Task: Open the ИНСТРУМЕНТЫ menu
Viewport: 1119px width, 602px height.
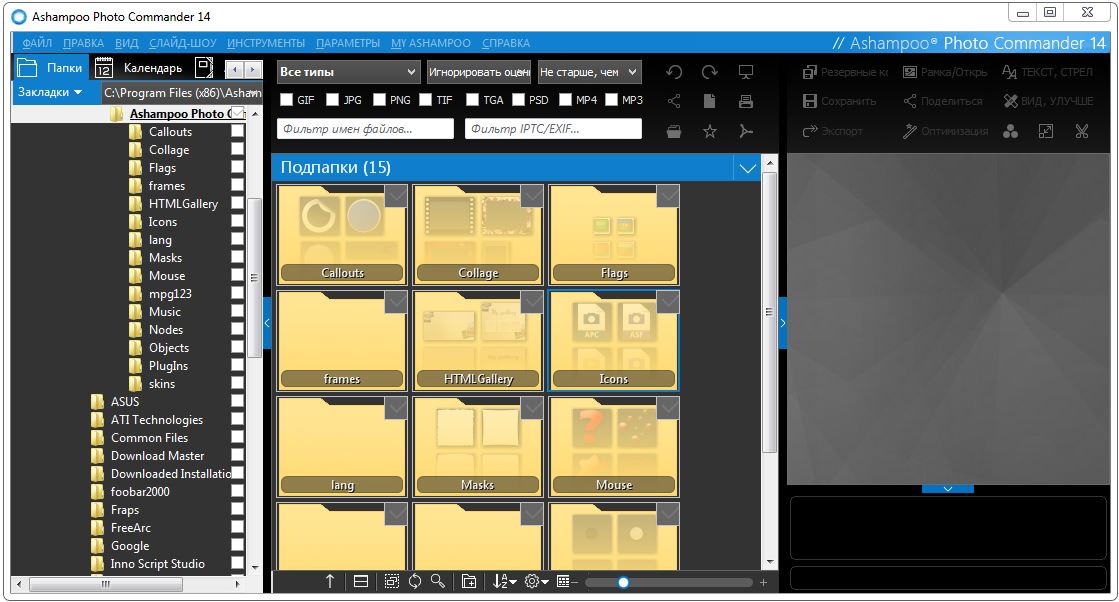Action: coord(265,43)
